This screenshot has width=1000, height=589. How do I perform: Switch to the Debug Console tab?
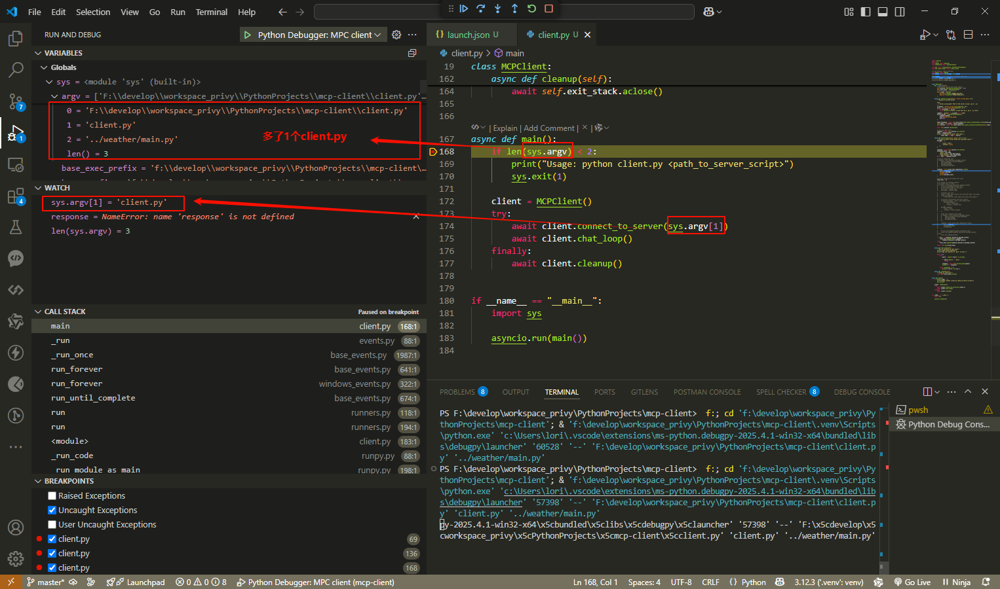click(x=861, y=392)
